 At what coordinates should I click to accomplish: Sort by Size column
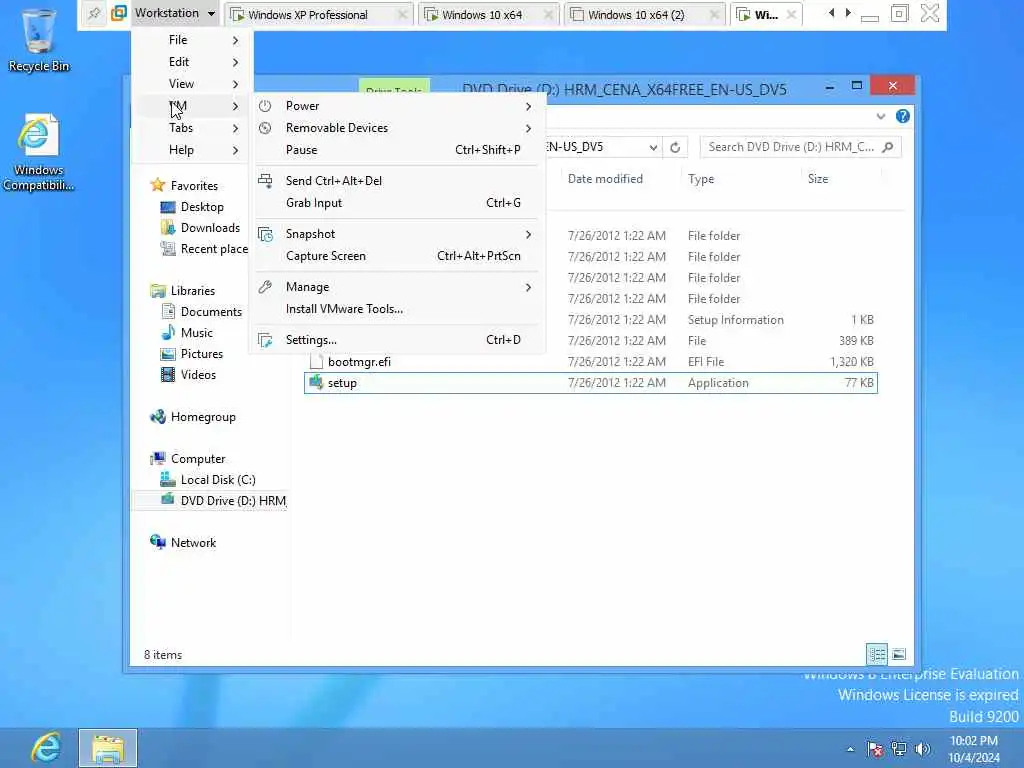click(818, 179)
